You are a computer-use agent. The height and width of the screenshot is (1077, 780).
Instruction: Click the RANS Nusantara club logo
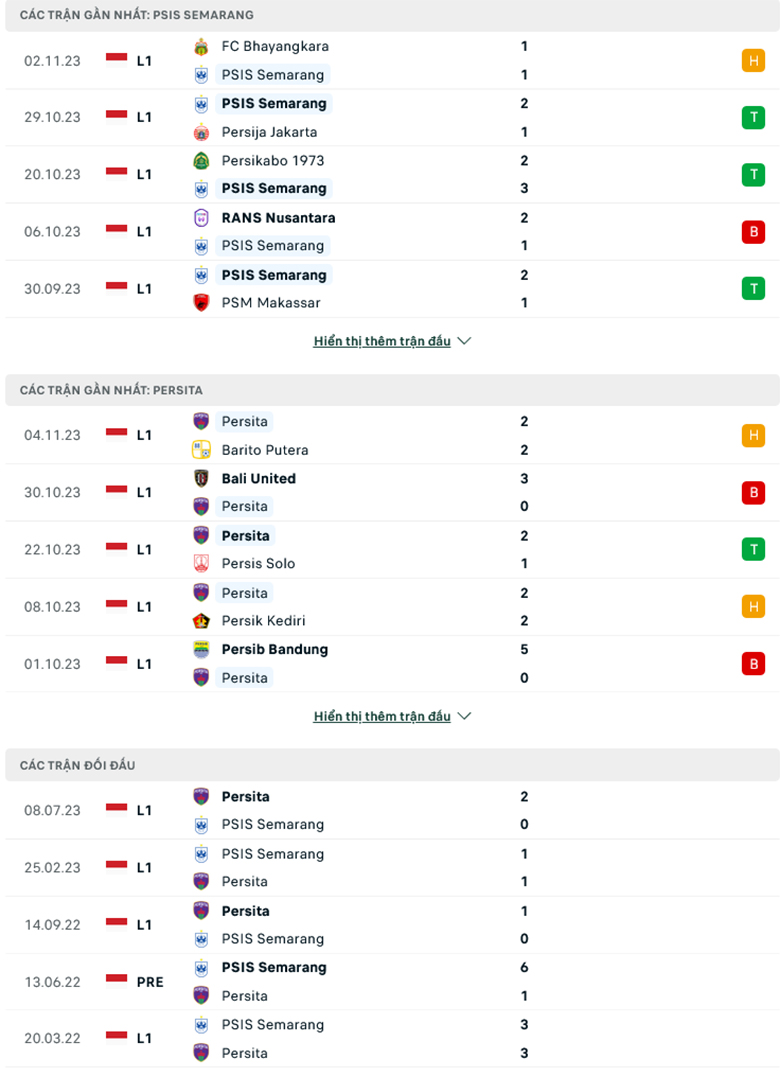tap(201, 218)
